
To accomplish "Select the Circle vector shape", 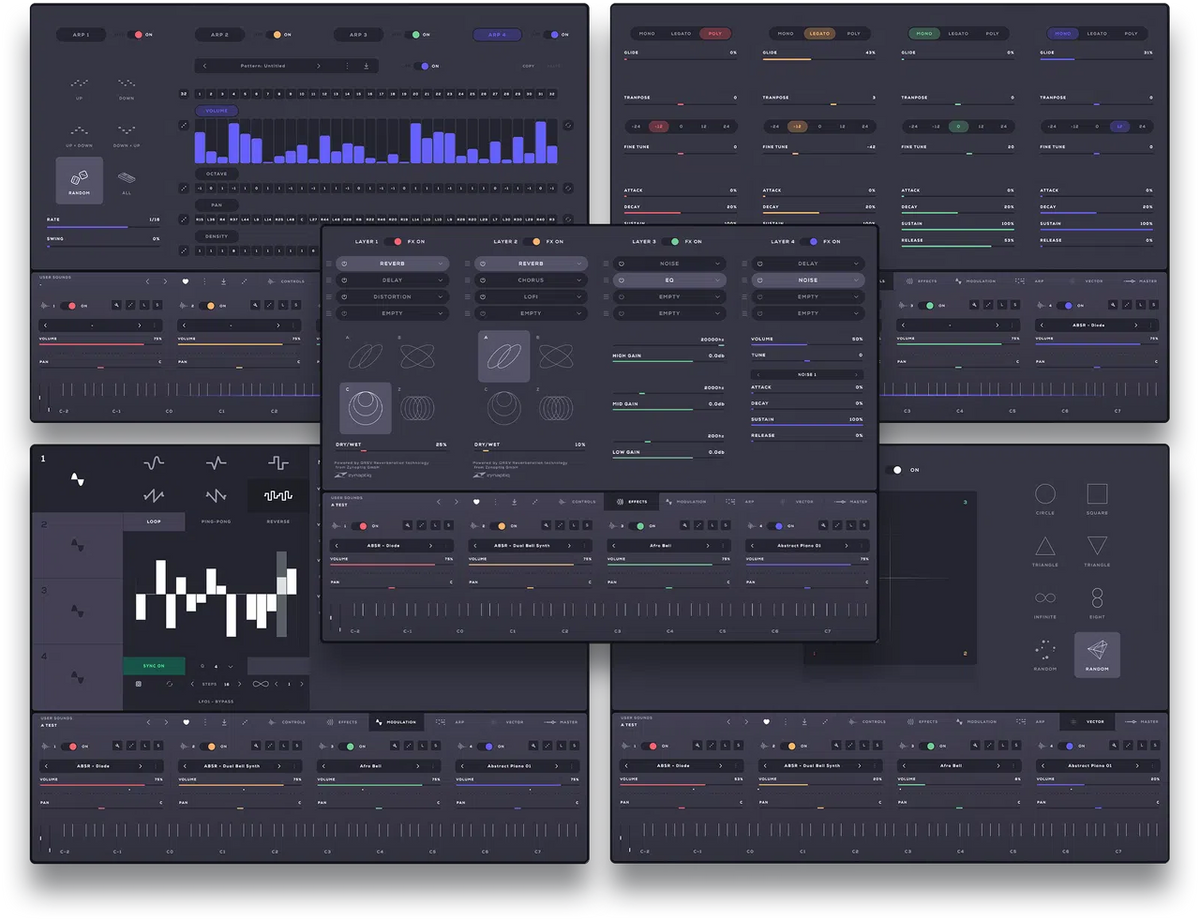I will tap(1044, 494).
